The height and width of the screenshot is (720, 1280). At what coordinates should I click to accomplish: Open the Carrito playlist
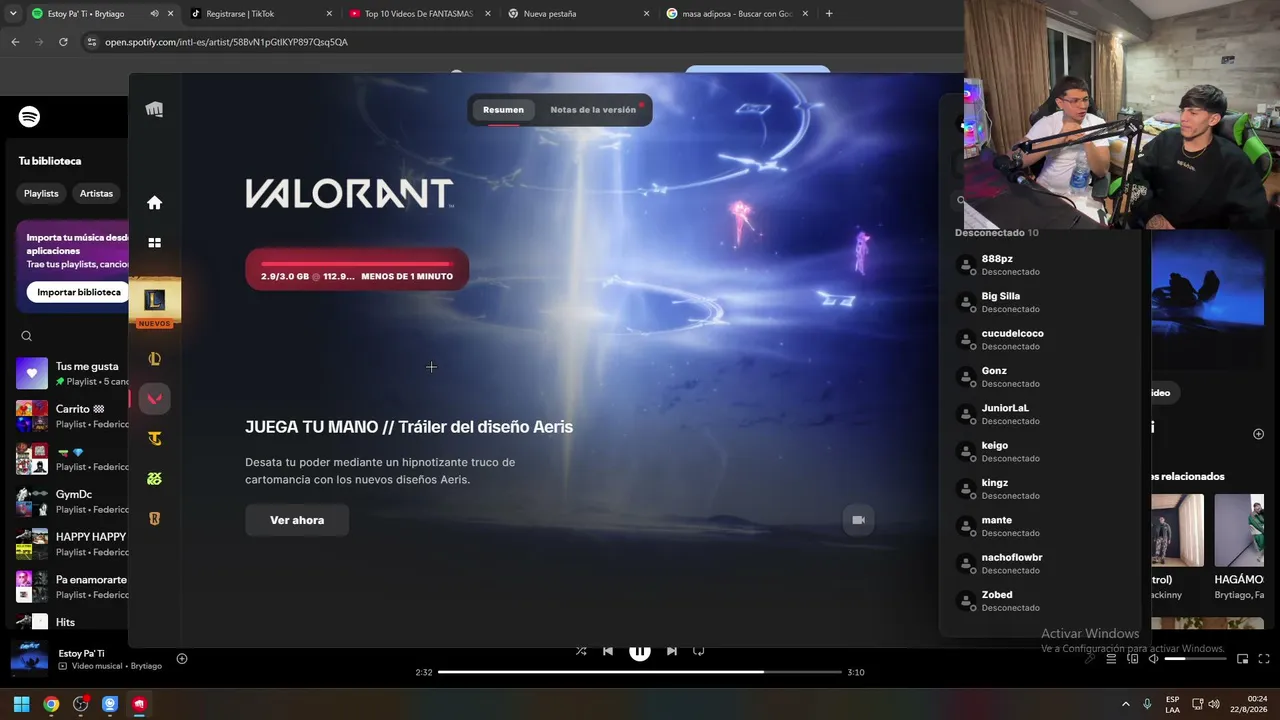[72, 416]
